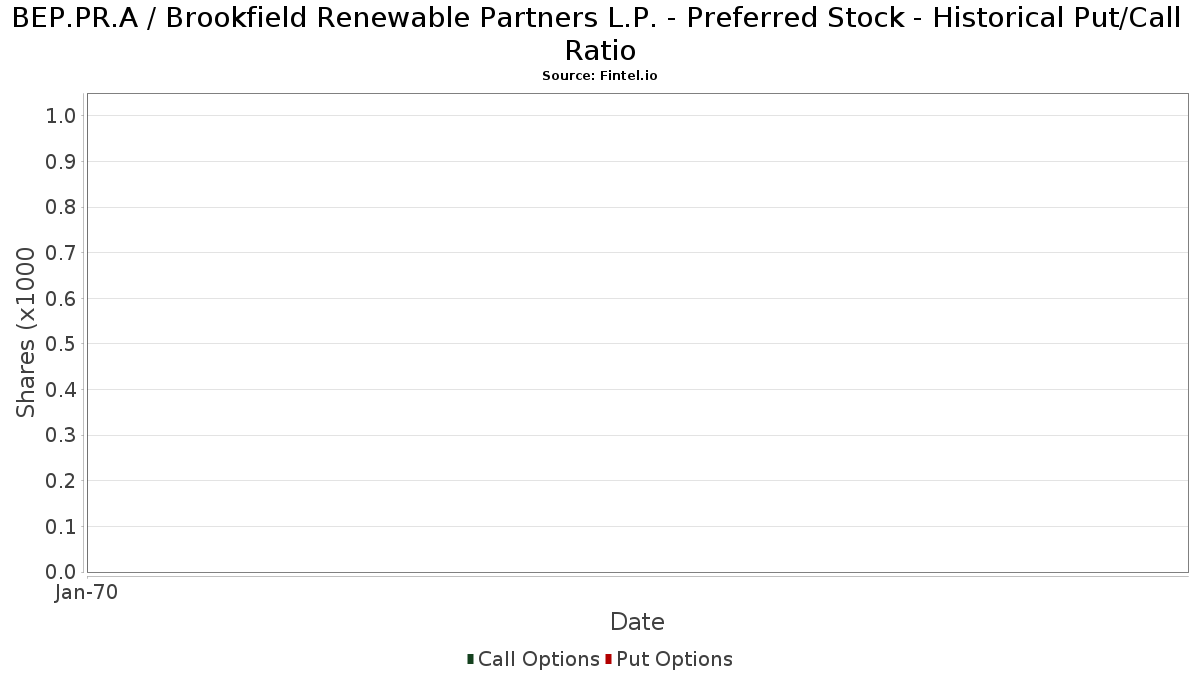Select the 0.3 y-axis tick label
Screen dimensions: 1200x675
61,436
